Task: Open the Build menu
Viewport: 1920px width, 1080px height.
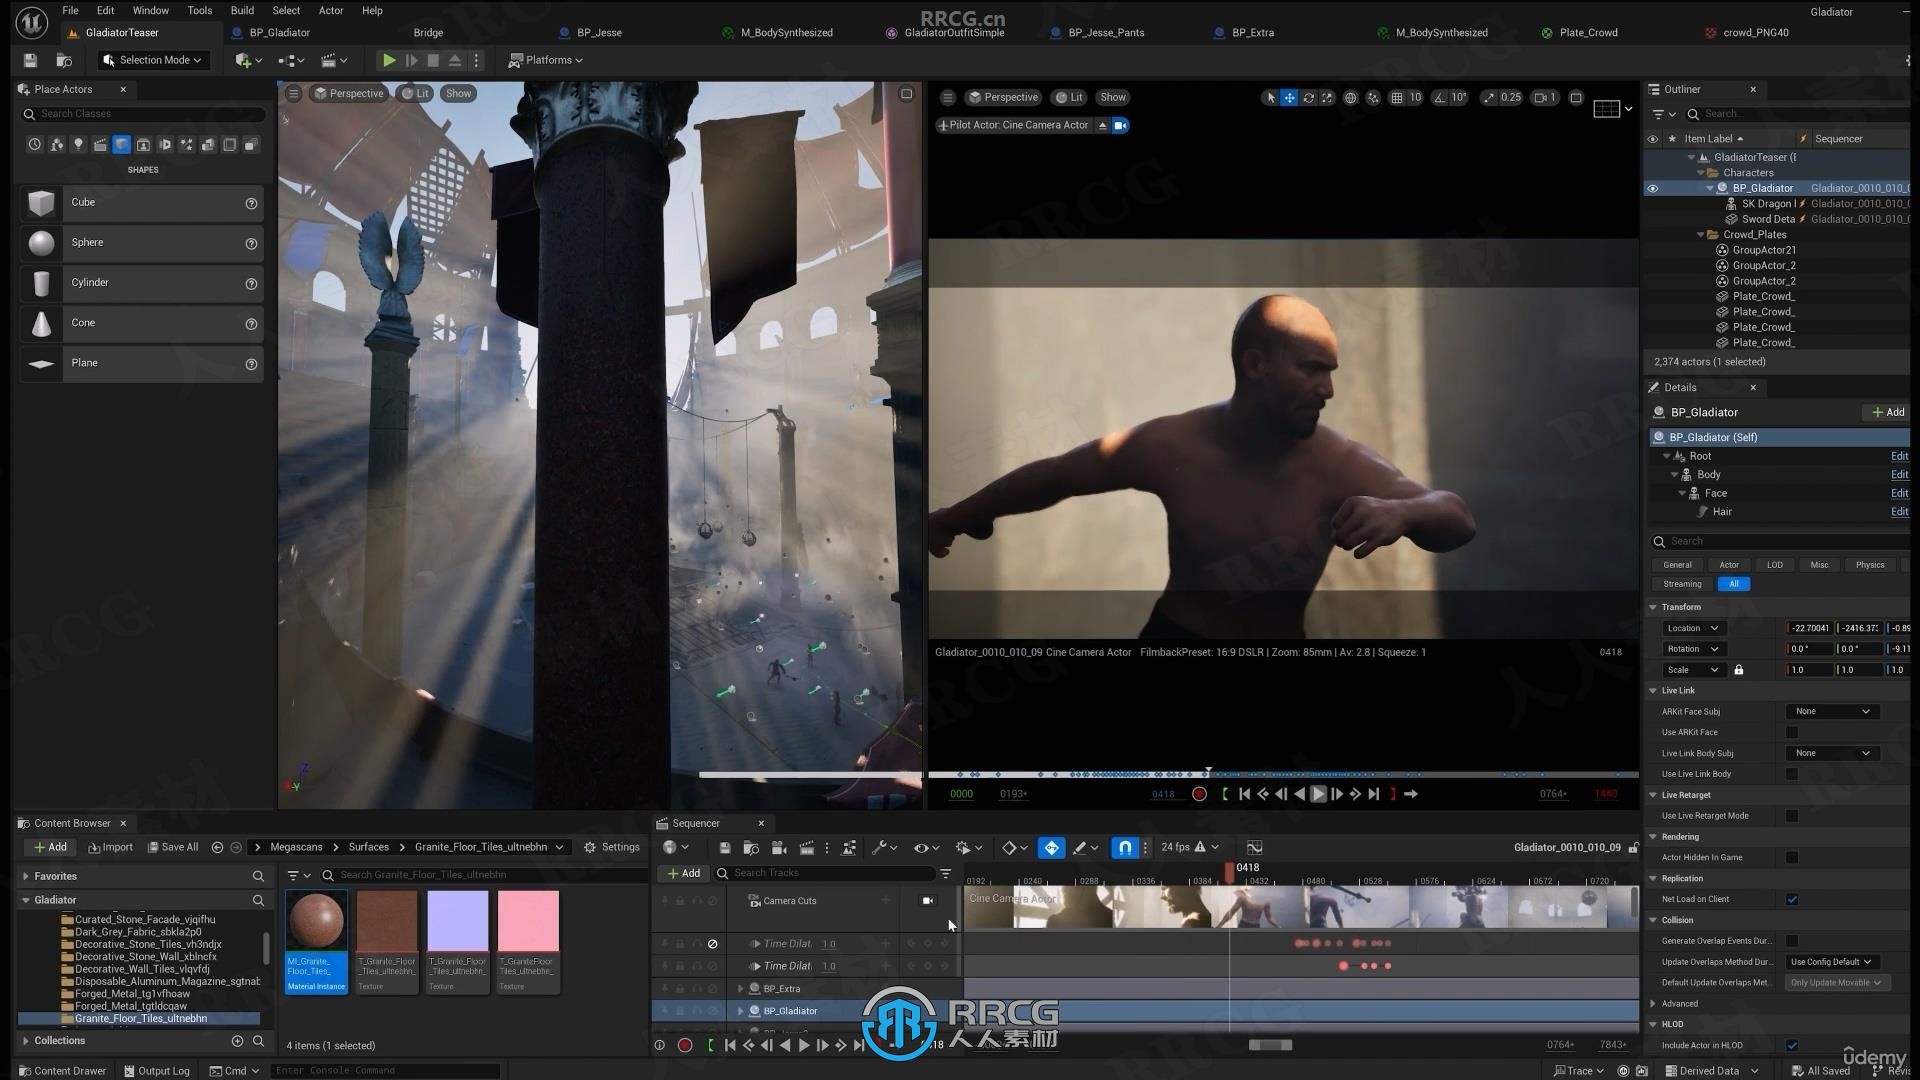Action: pyautogui.click(x=242, y=10)
